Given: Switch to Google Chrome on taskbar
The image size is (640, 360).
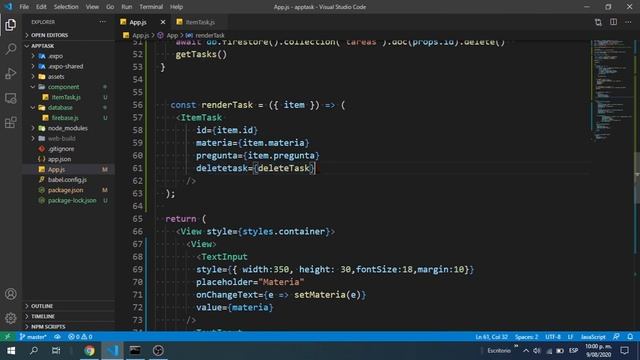Looking at the screenshot, I should (x=89, y=351).
